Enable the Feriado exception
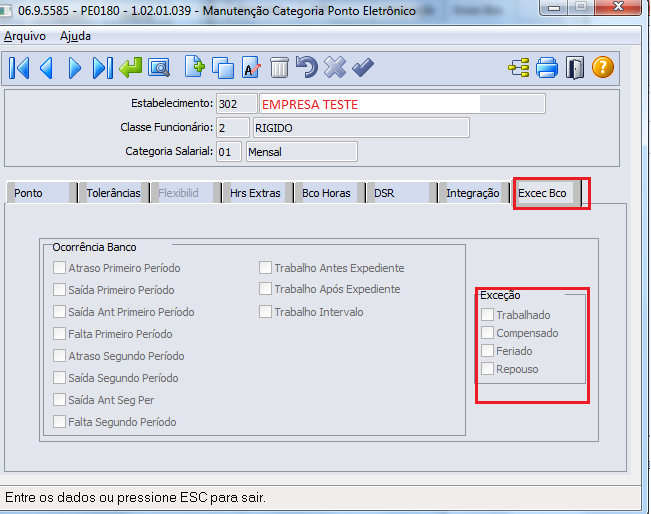This screenshot has width=651, height=514. tap(487, 350)
